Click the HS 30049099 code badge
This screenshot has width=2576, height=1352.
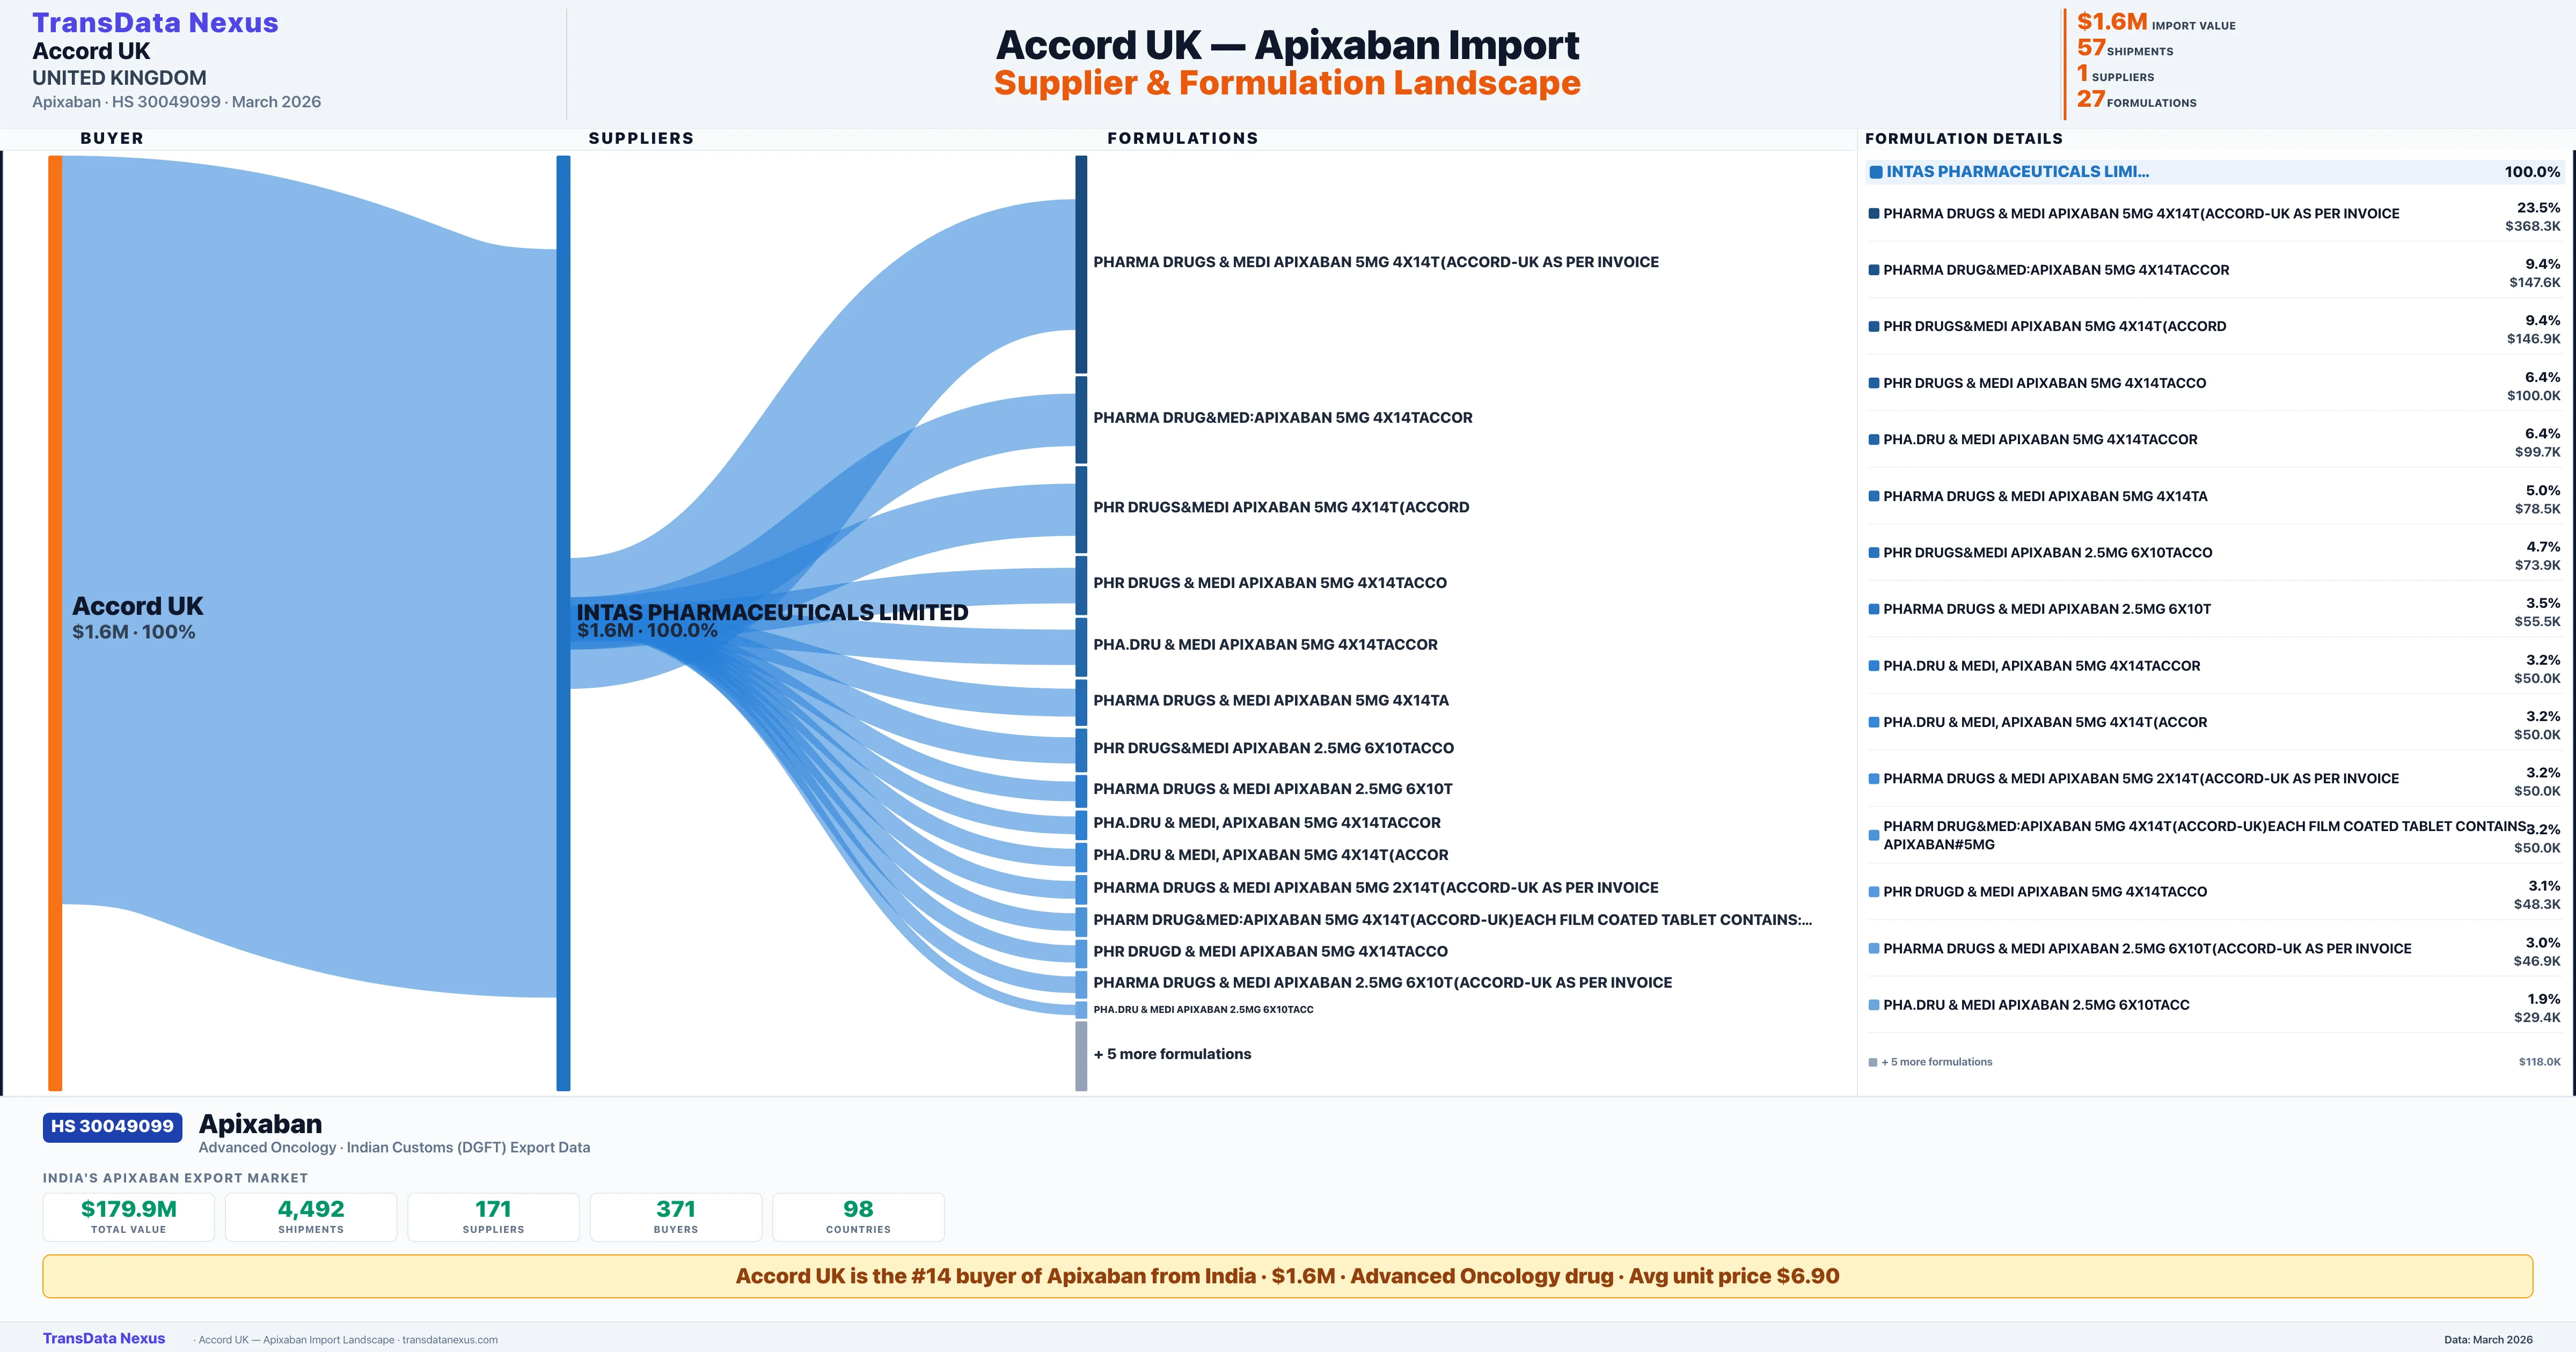111,1127
